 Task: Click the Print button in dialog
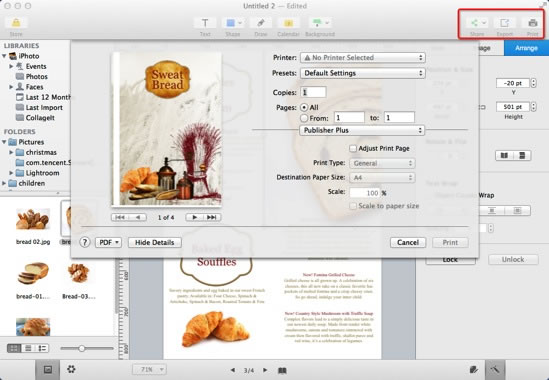point(450,242)
